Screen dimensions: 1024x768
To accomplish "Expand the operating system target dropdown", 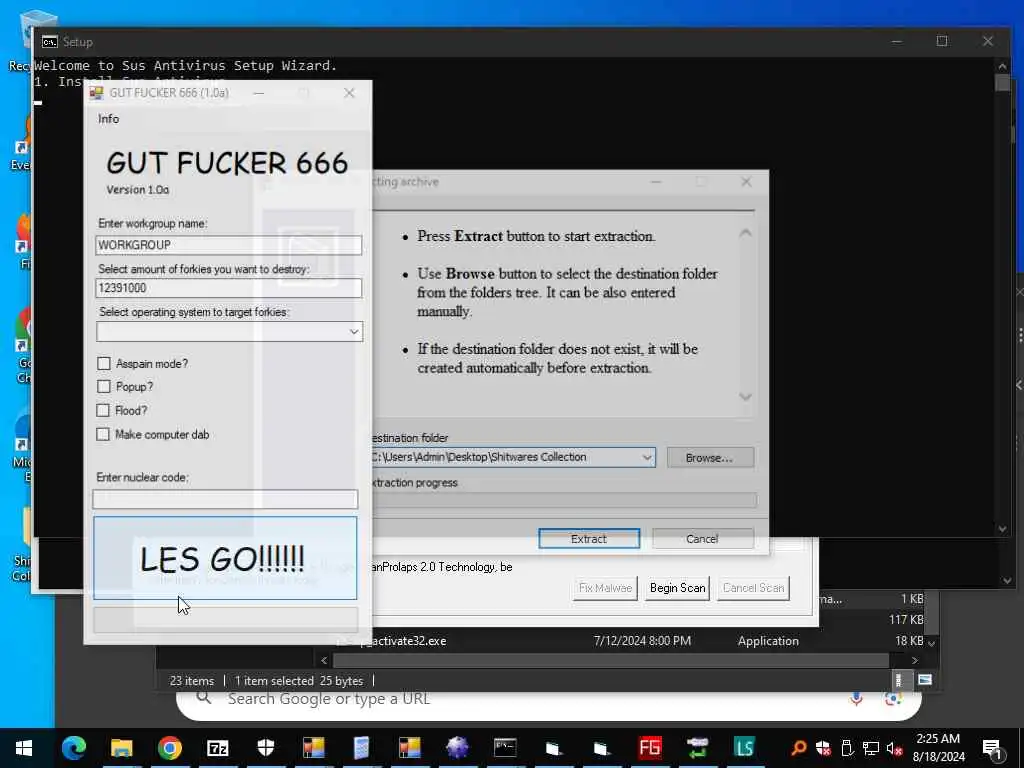I will coord(353,332).
